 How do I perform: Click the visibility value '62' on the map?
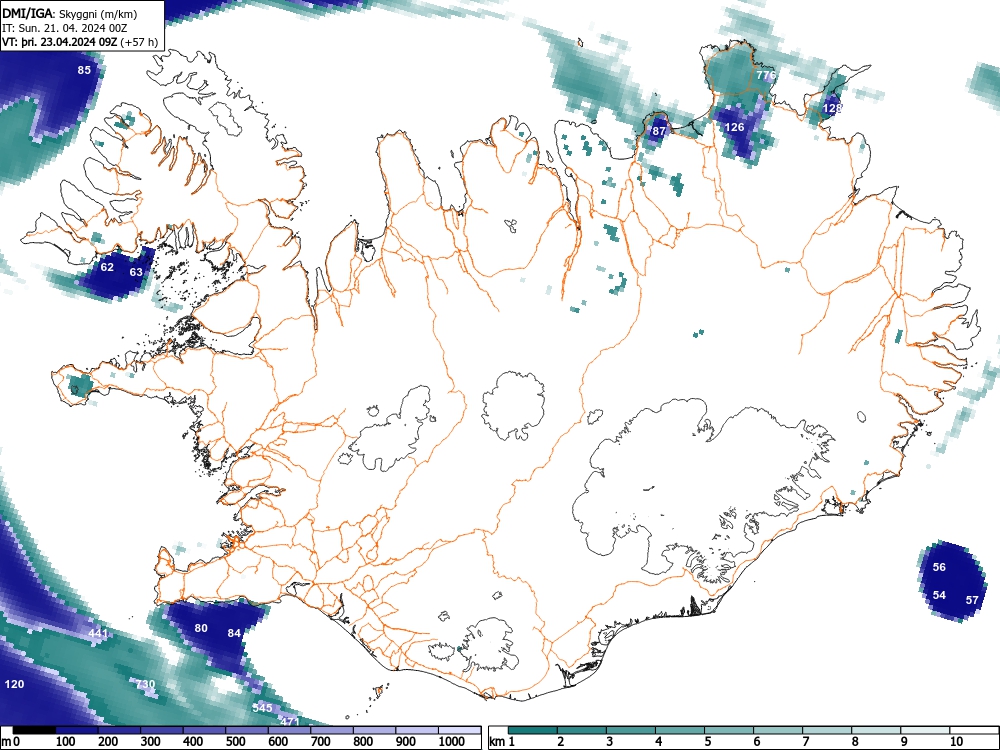(107, 267)
